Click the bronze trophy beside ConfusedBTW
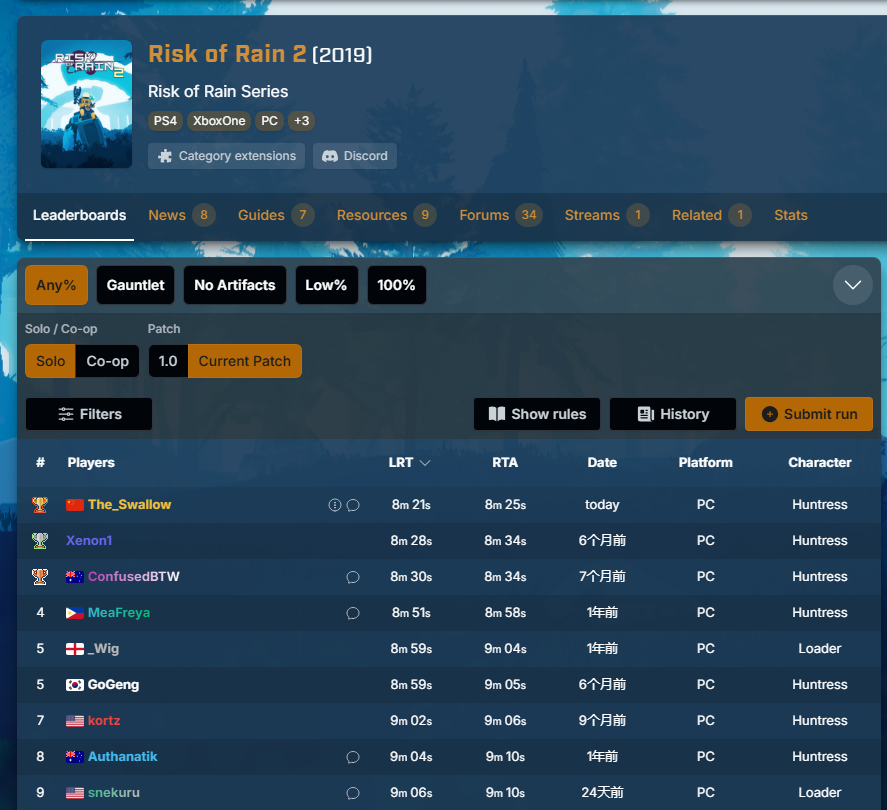887x810 pixels. [x=40, y=577]
